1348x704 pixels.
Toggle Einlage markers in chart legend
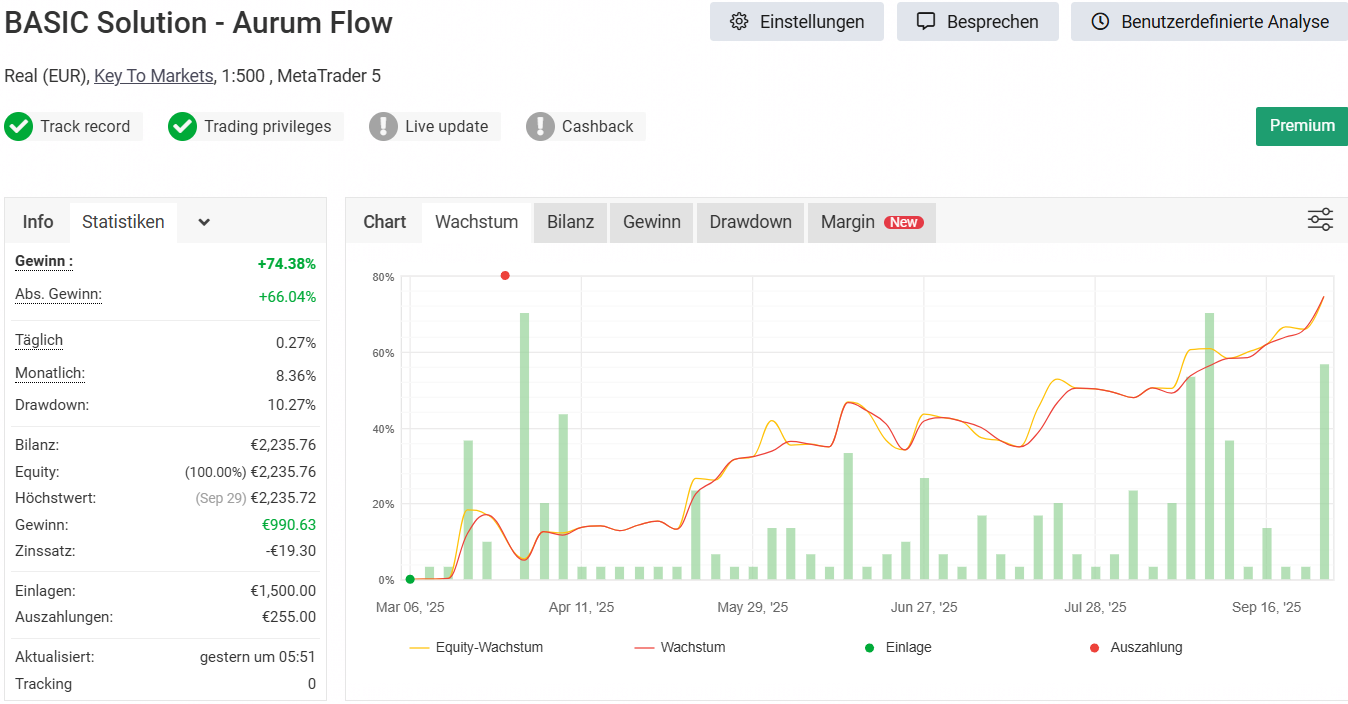[x=899, y=648]
